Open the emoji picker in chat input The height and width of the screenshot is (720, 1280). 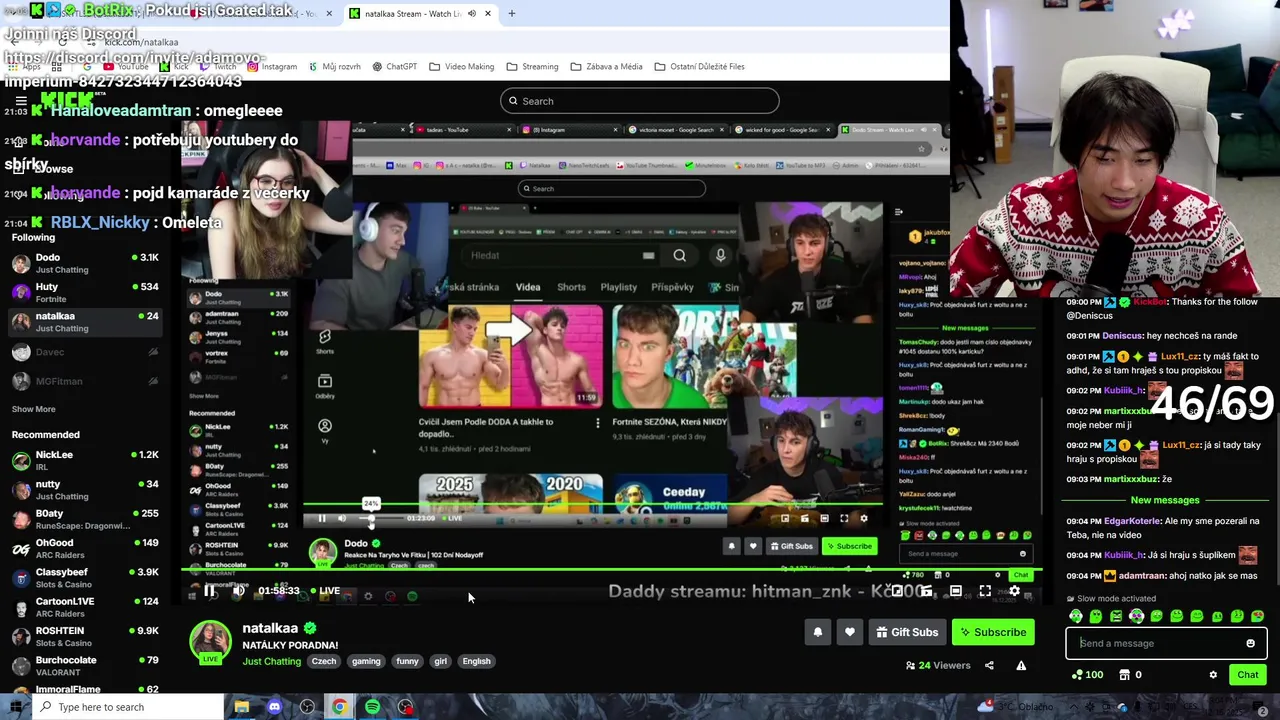pos(1250,643)
